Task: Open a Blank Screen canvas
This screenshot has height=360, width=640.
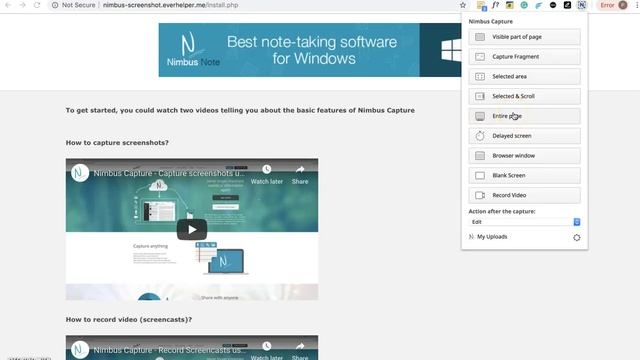Action: click(x=524, y=176)
